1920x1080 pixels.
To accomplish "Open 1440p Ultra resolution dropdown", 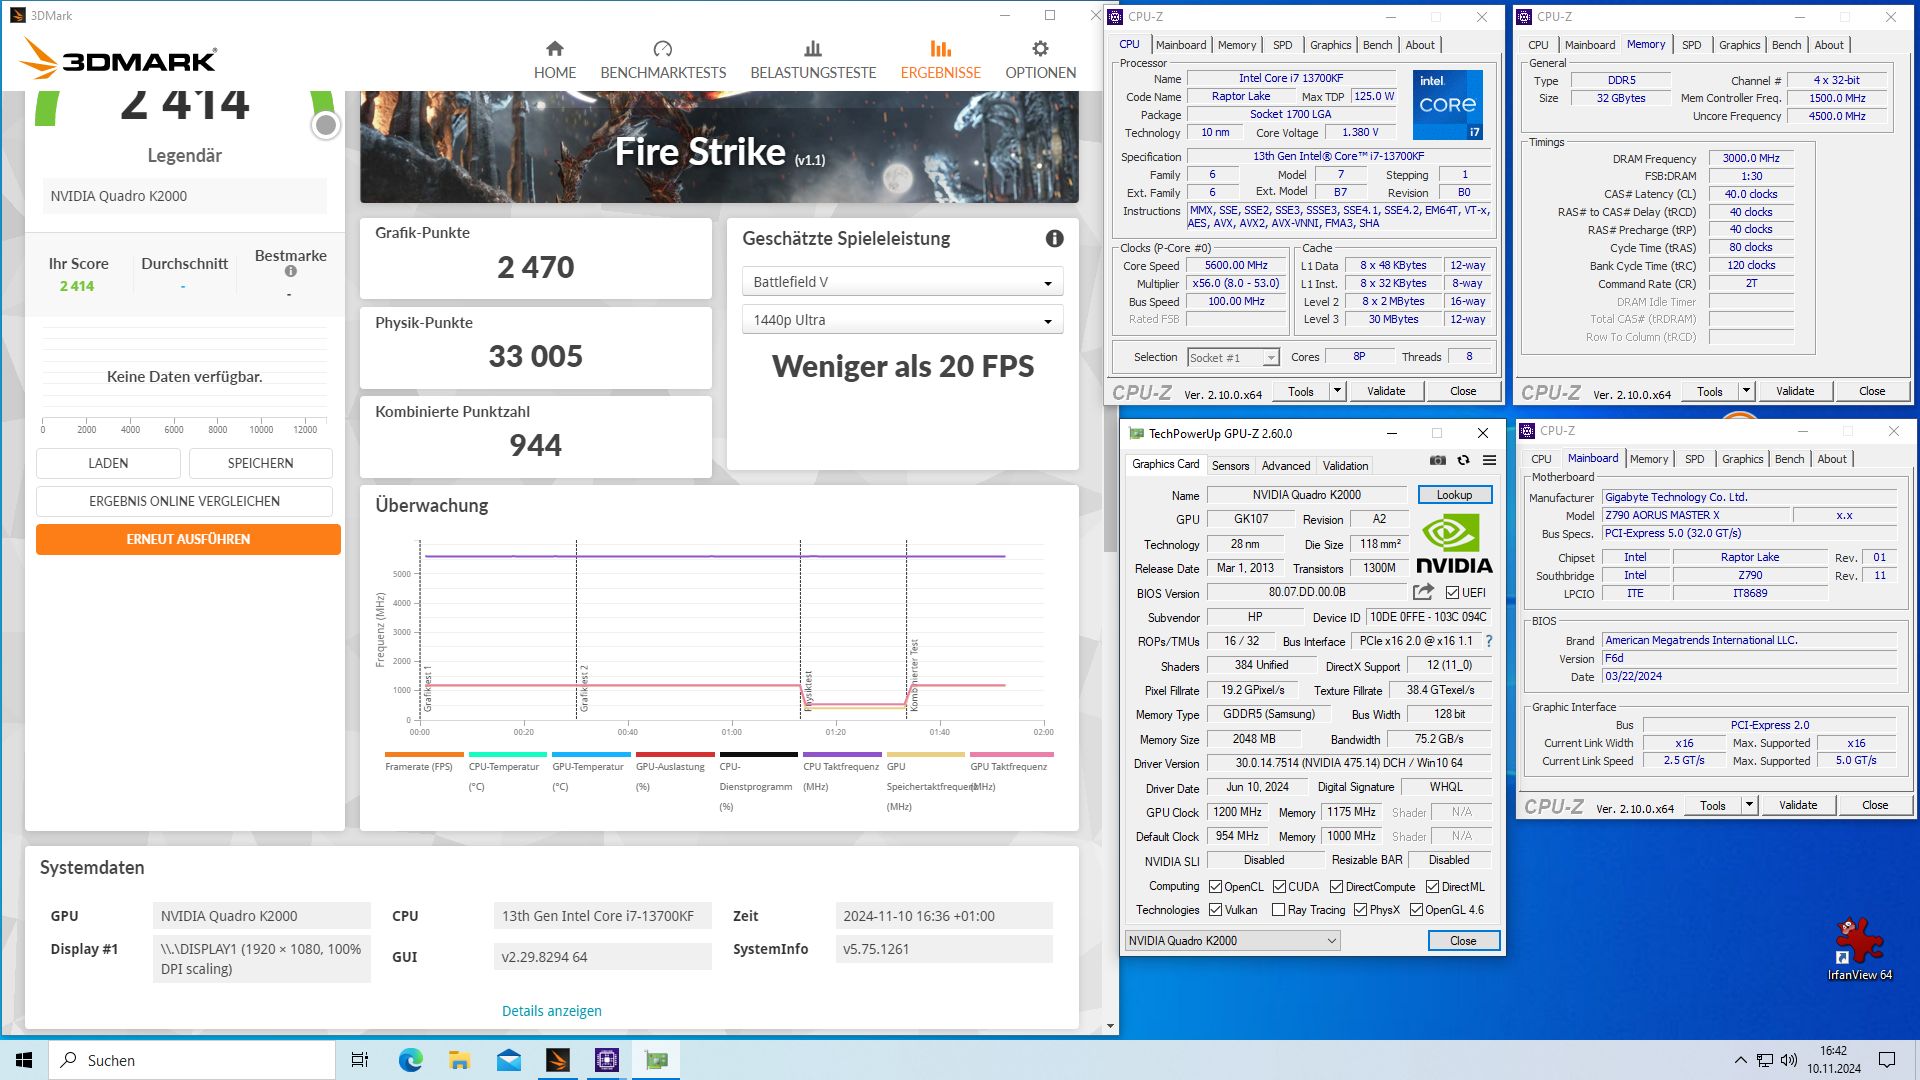I will [902, 320].
